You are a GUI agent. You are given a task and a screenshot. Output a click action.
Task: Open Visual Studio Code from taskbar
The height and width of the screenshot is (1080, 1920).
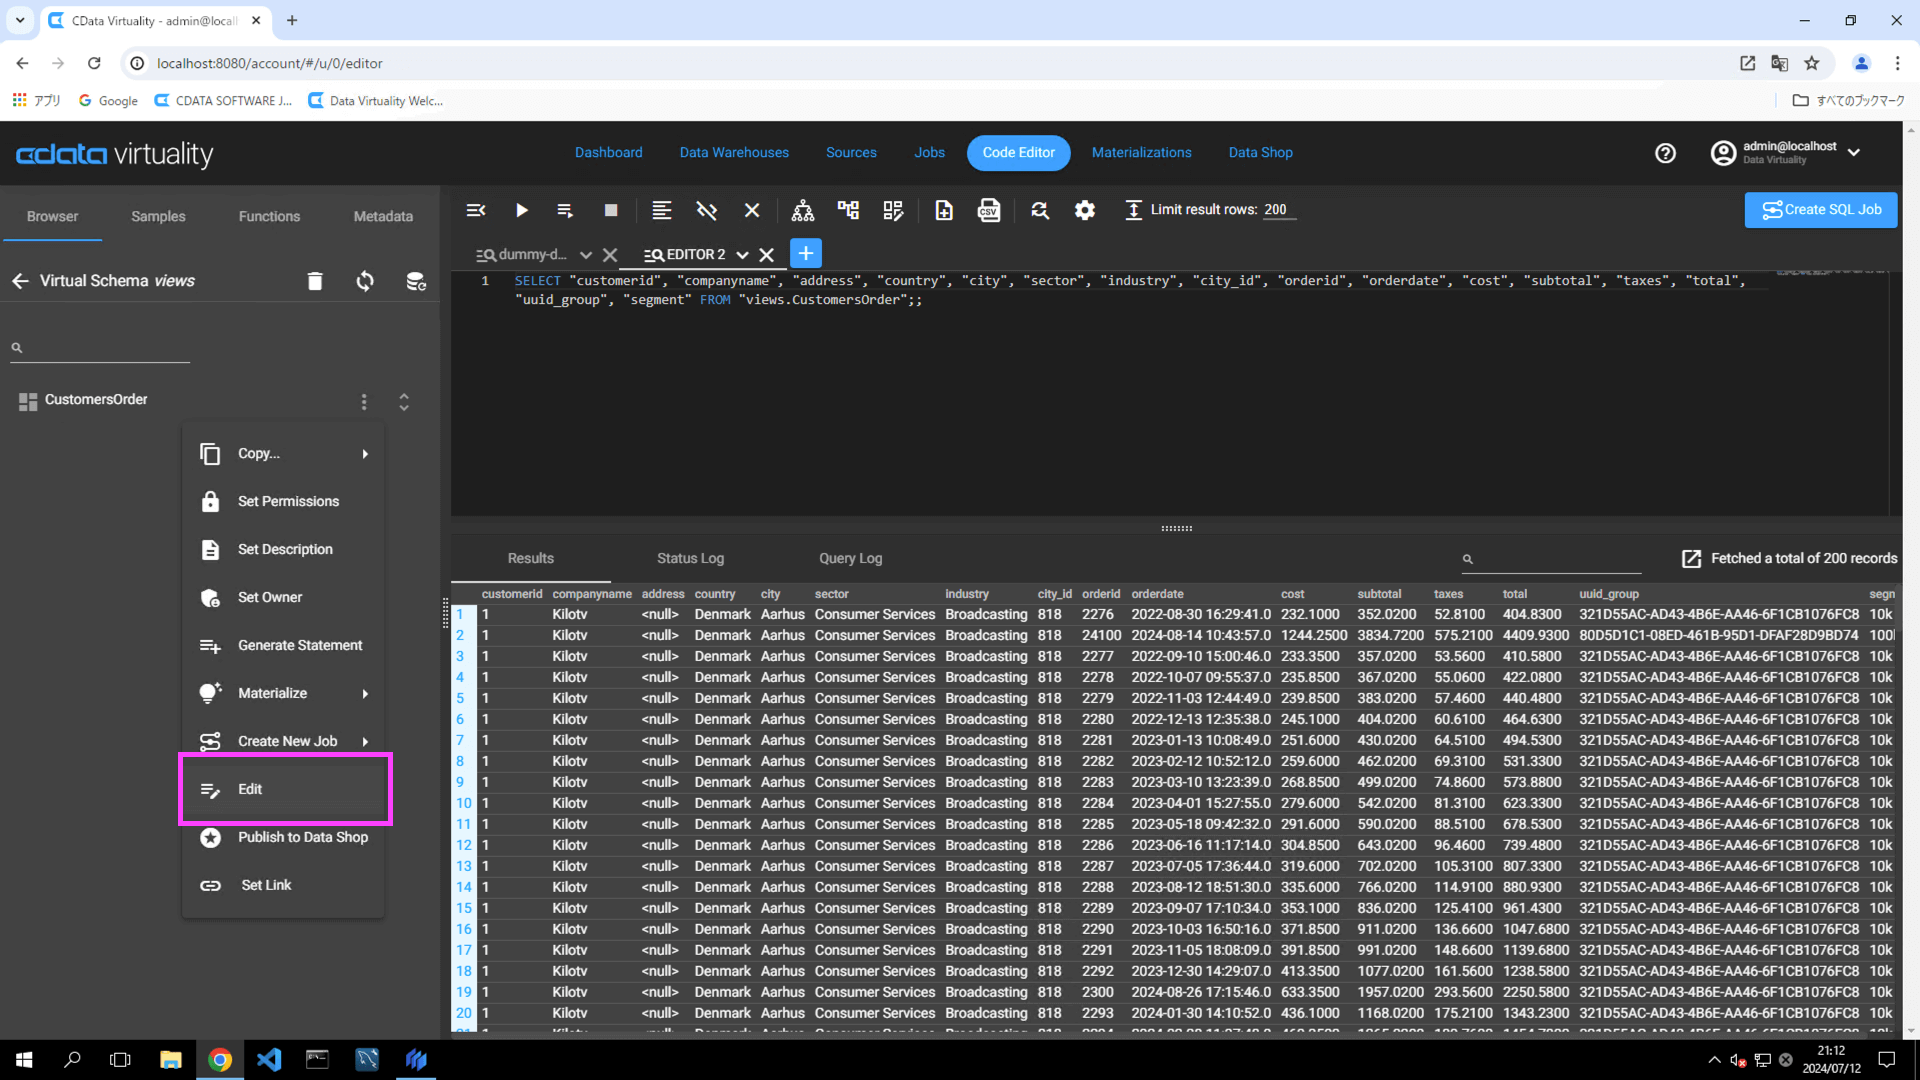pyautogui.click(x=269, y=1059)
